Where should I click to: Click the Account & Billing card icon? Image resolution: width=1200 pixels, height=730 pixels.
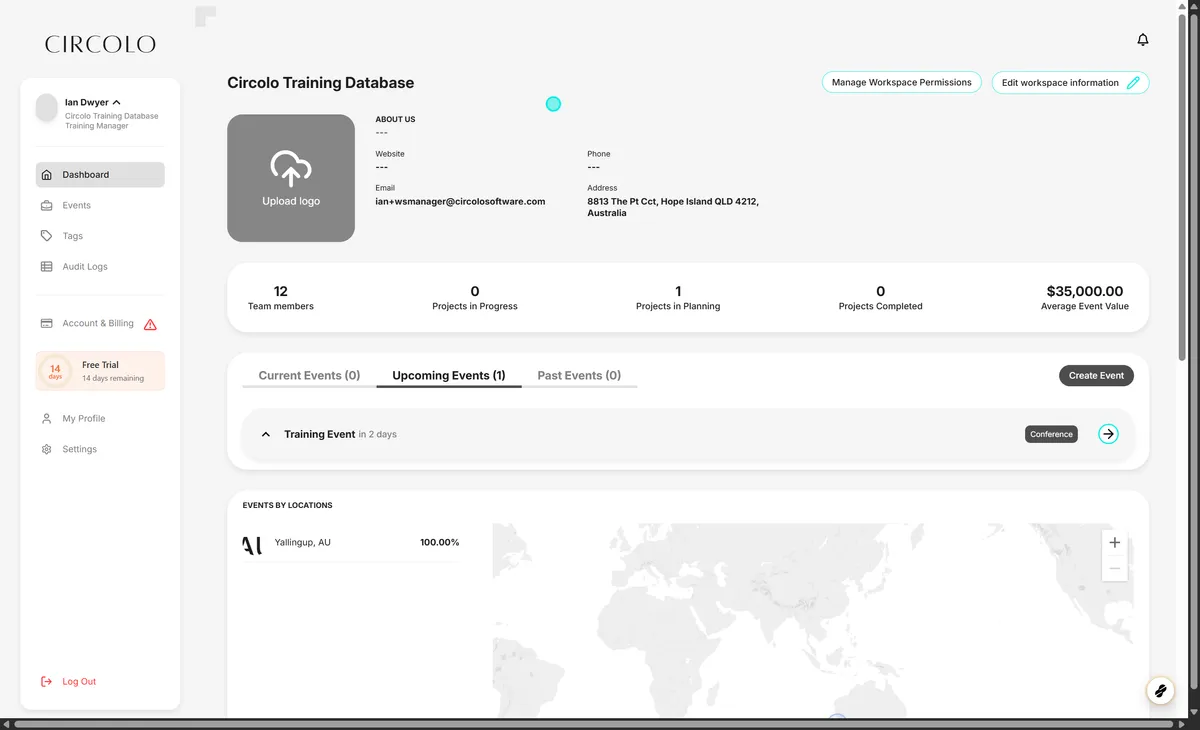(46, 324)
